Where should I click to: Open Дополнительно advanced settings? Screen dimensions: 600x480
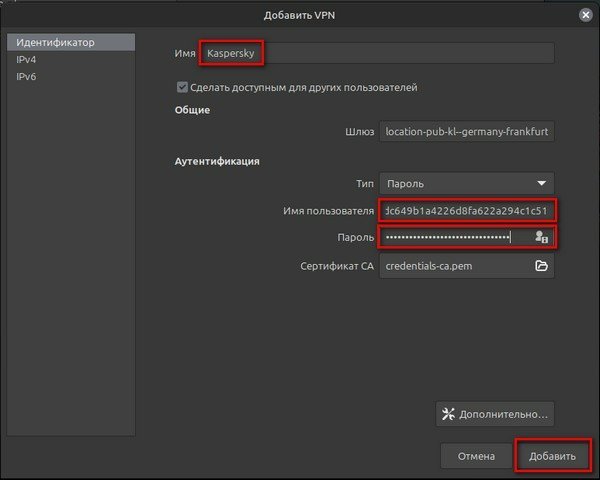click(x=495, y=413)
